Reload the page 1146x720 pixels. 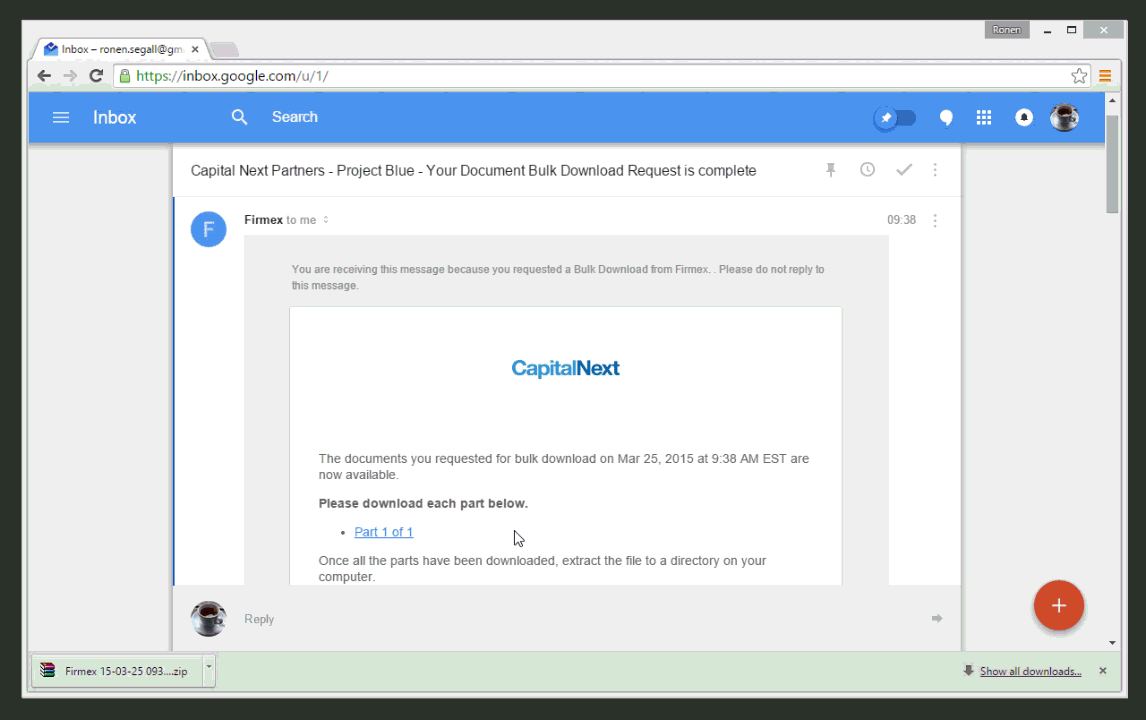coord(96,75)
